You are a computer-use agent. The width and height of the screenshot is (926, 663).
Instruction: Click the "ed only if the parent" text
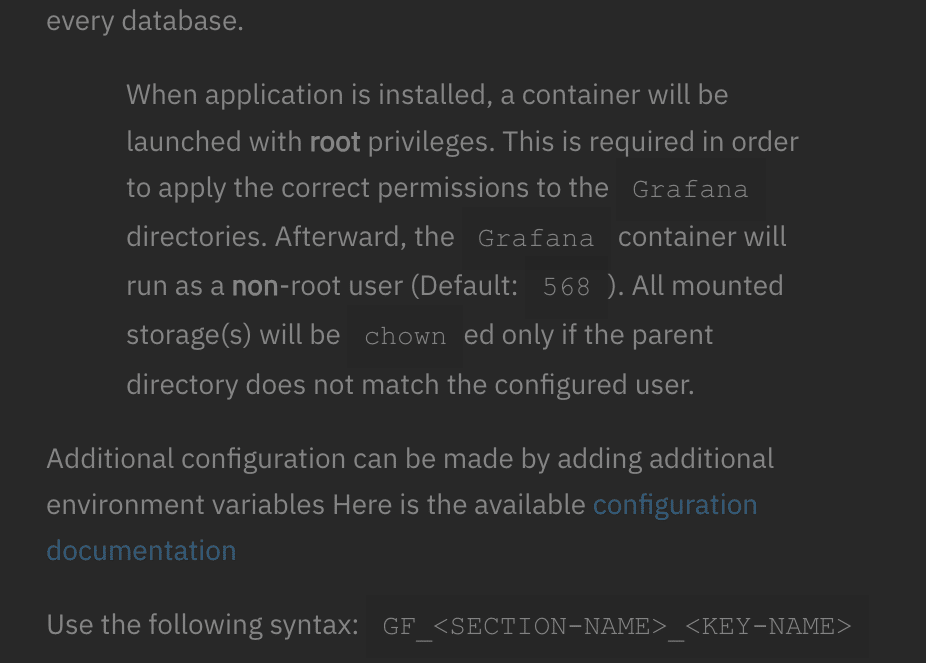click(x=588, y=335)
